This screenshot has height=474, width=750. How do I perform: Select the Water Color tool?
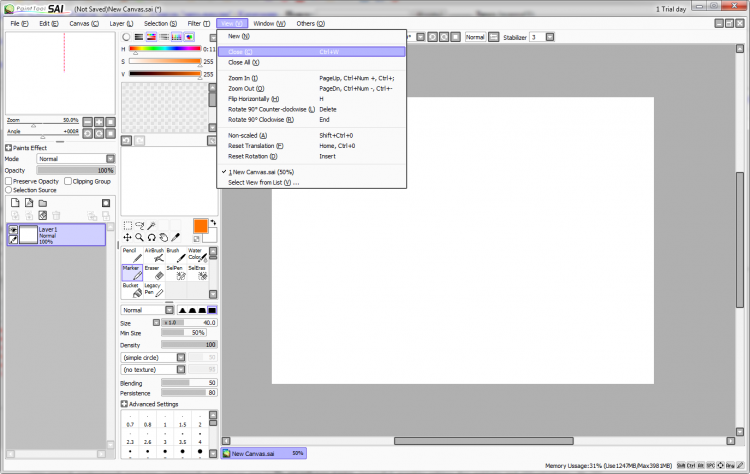click(197, 255)
